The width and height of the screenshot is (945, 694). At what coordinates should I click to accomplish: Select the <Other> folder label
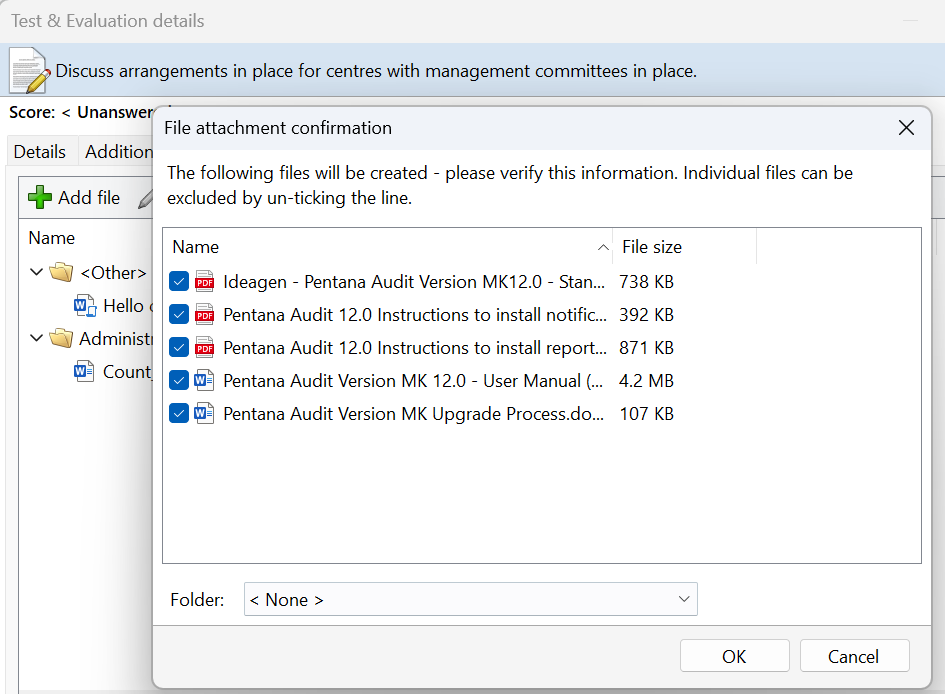[113, 272]
